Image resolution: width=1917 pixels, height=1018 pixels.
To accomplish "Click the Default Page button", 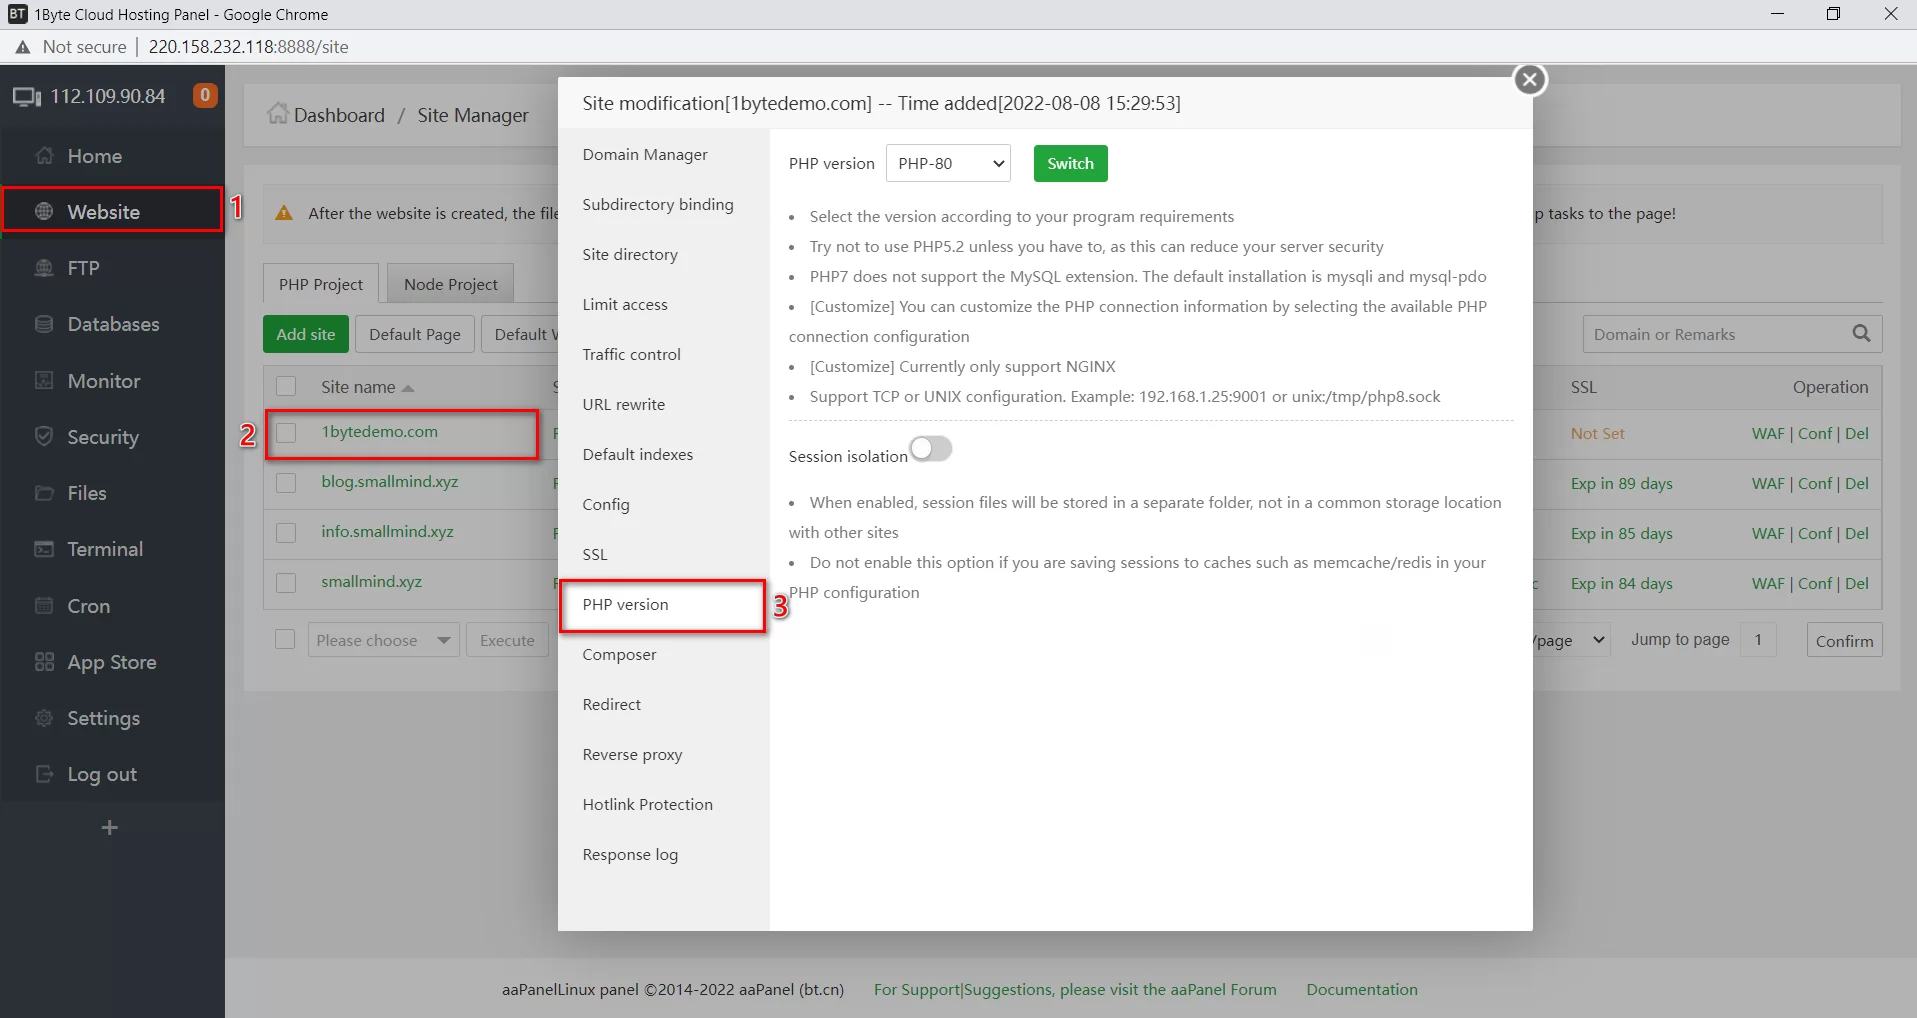I will 415,334.
